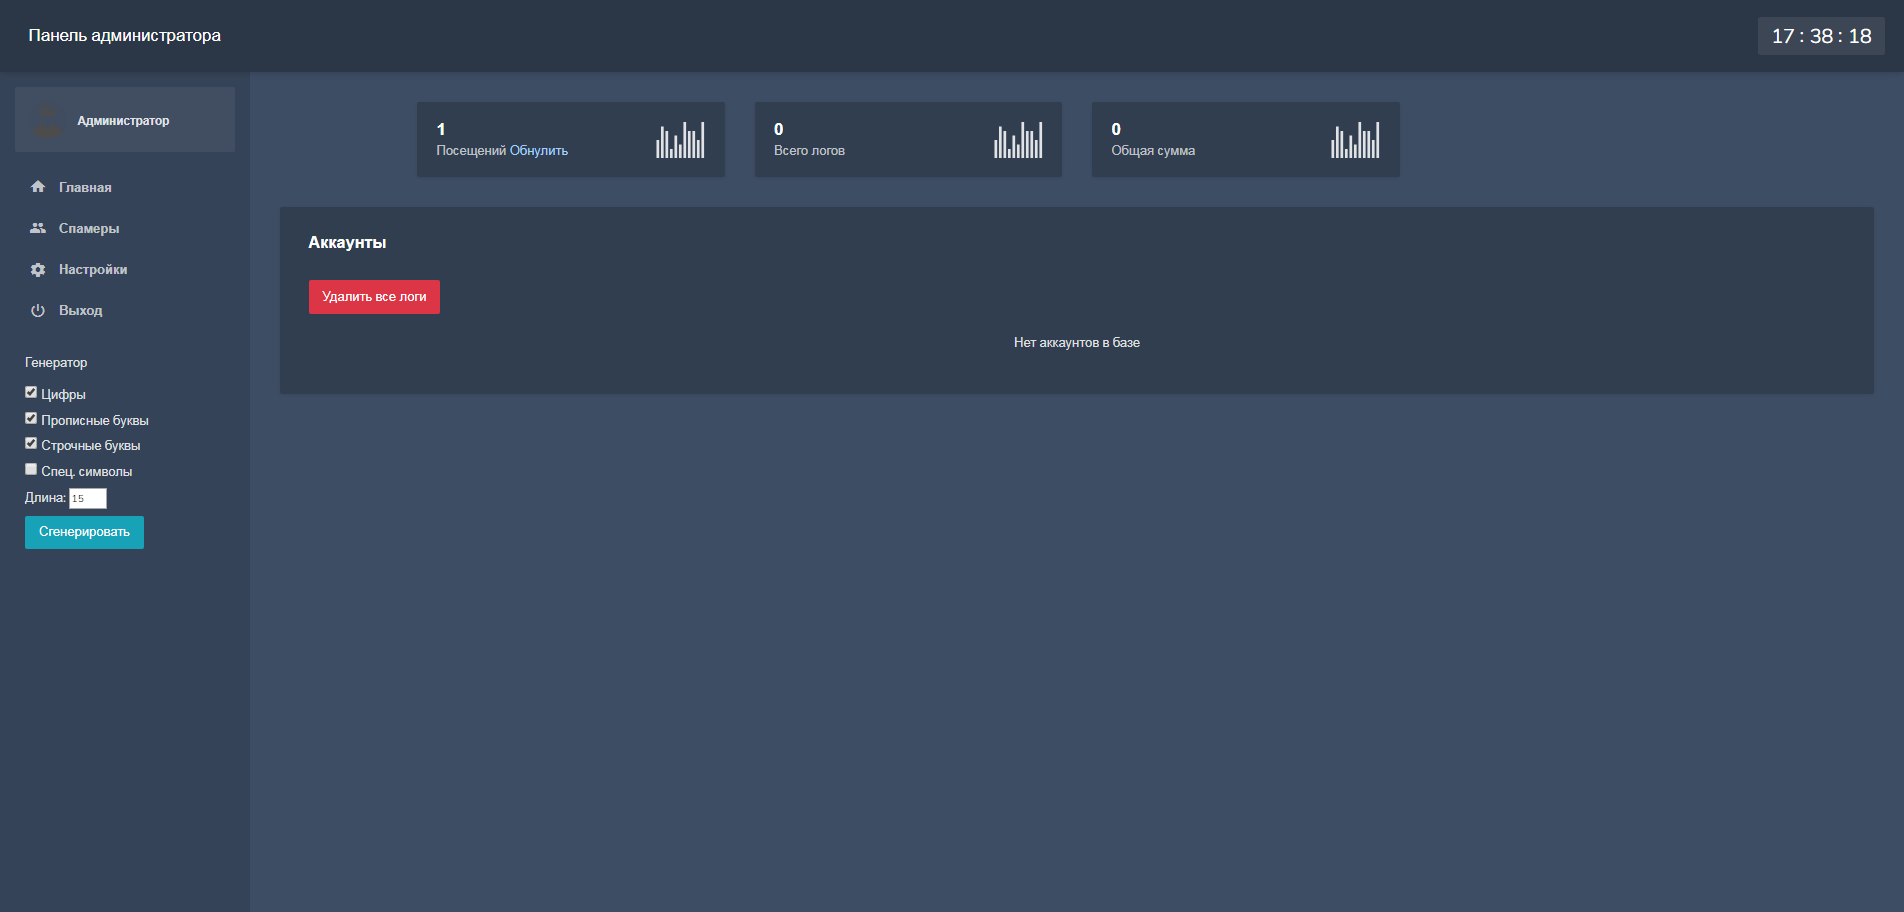
Task: Click the people icon beside Спамеры
Action: 38,228
